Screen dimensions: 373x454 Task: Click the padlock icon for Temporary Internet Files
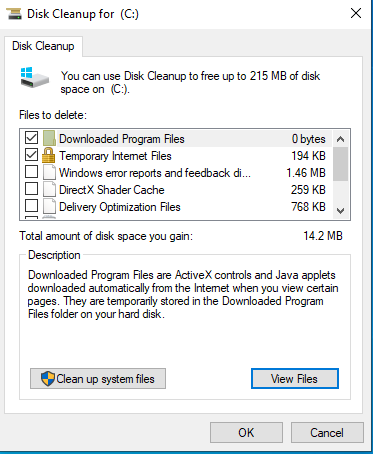[49, 155]
